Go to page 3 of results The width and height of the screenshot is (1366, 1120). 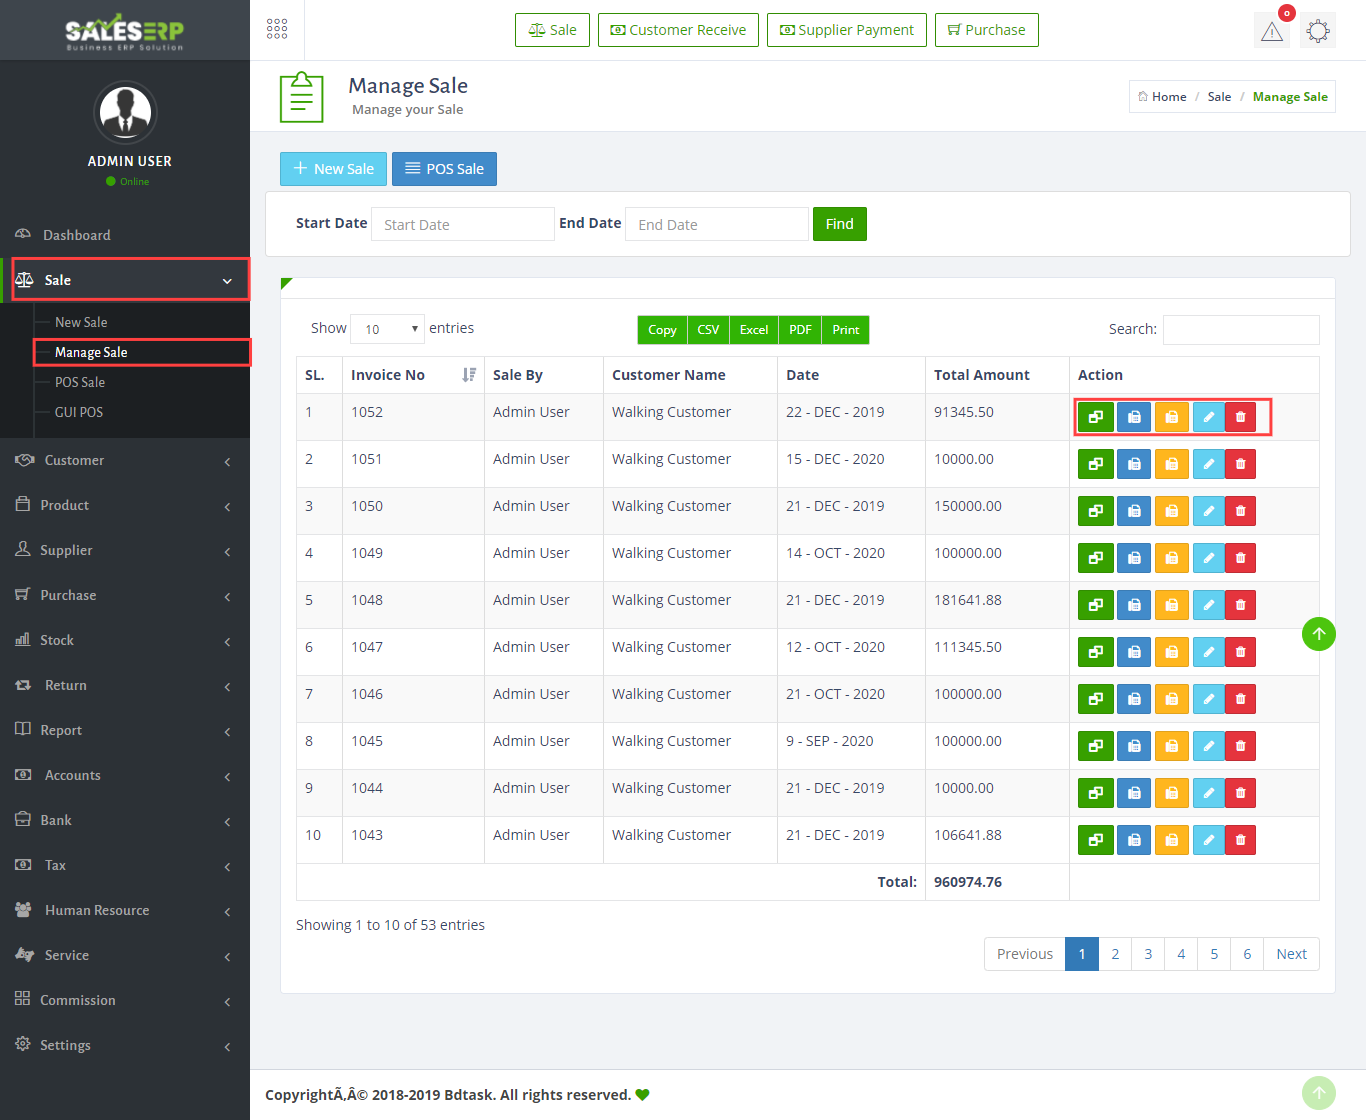tap(1148, 954)
